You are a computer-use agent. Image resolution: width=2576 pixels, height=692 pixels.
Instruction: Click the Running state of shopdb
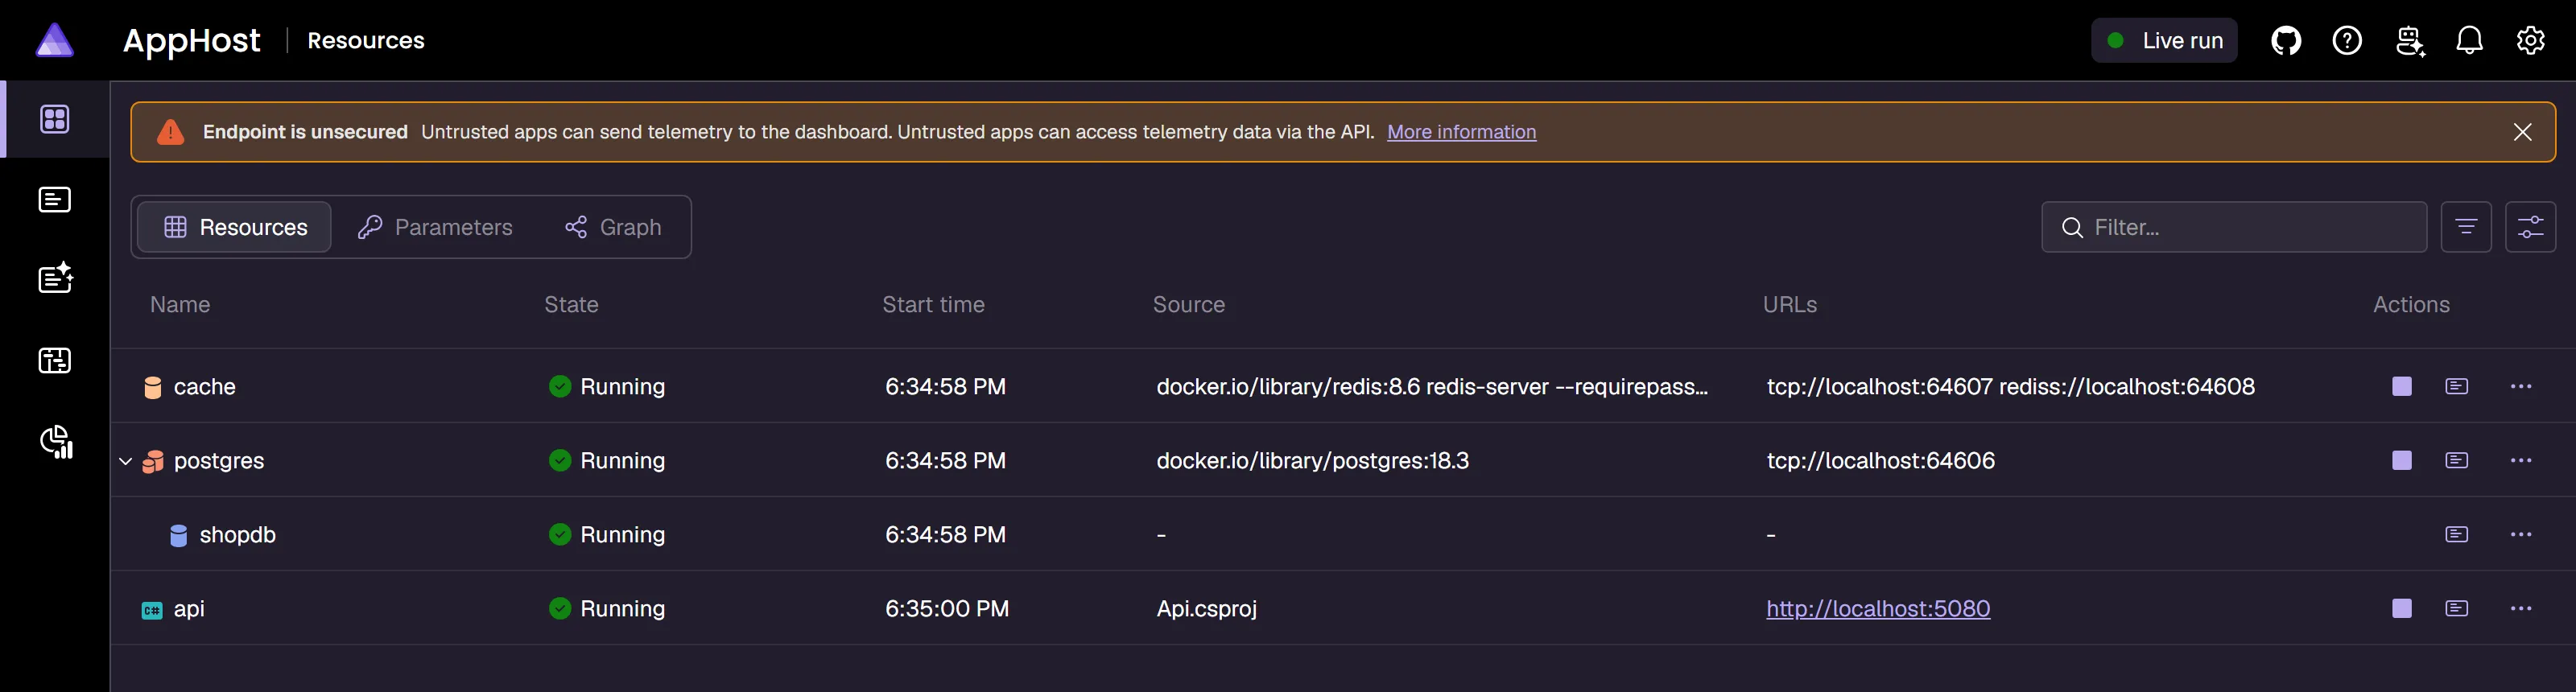coord(607,535)
